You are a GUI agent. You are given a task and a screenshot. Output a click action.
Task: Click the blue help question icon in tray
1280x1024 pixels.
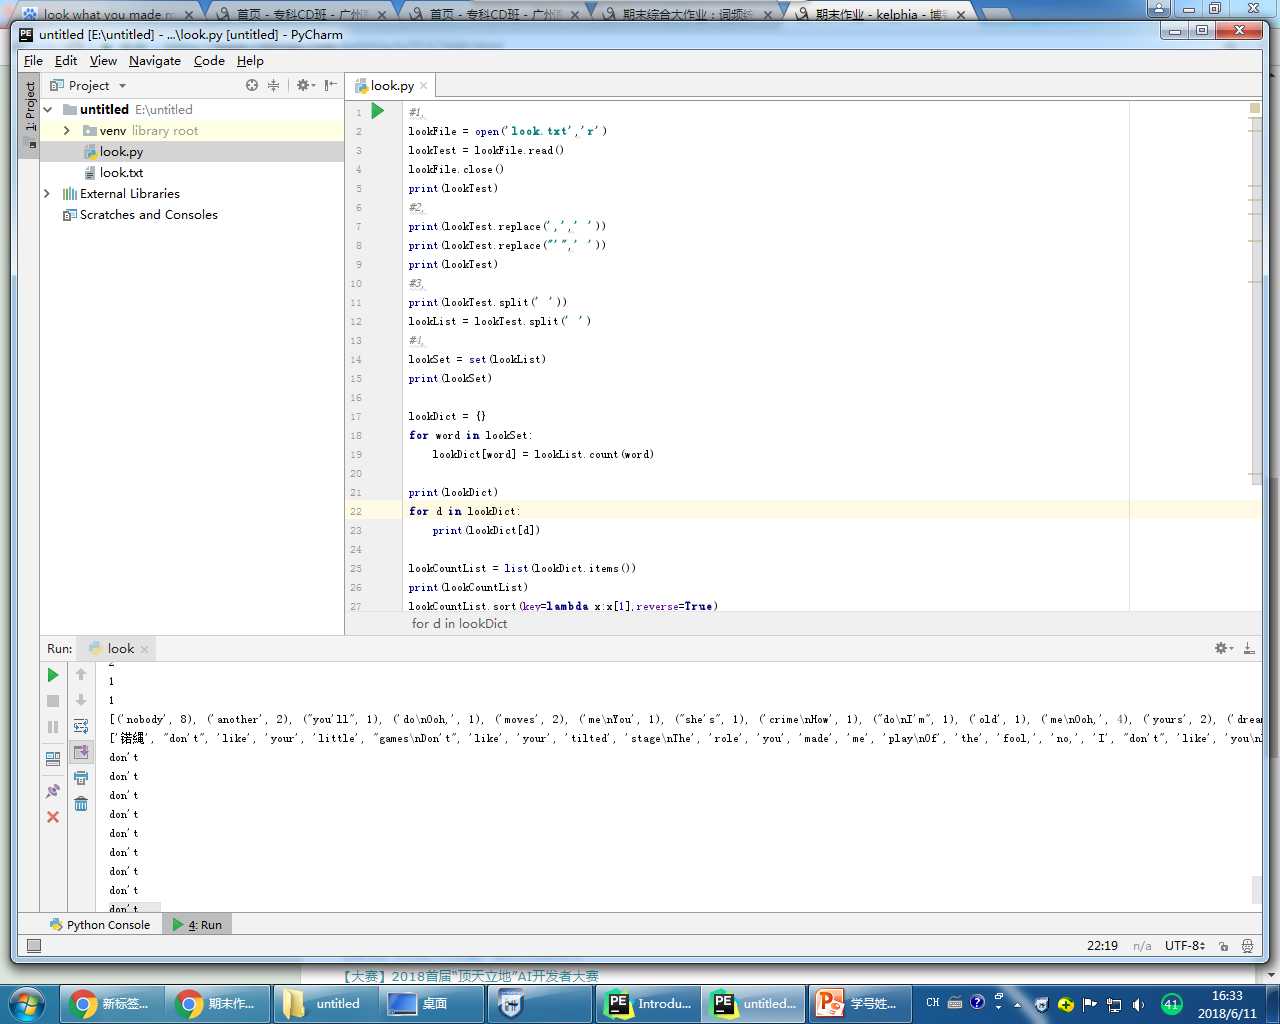click(x=977, y=1002)
